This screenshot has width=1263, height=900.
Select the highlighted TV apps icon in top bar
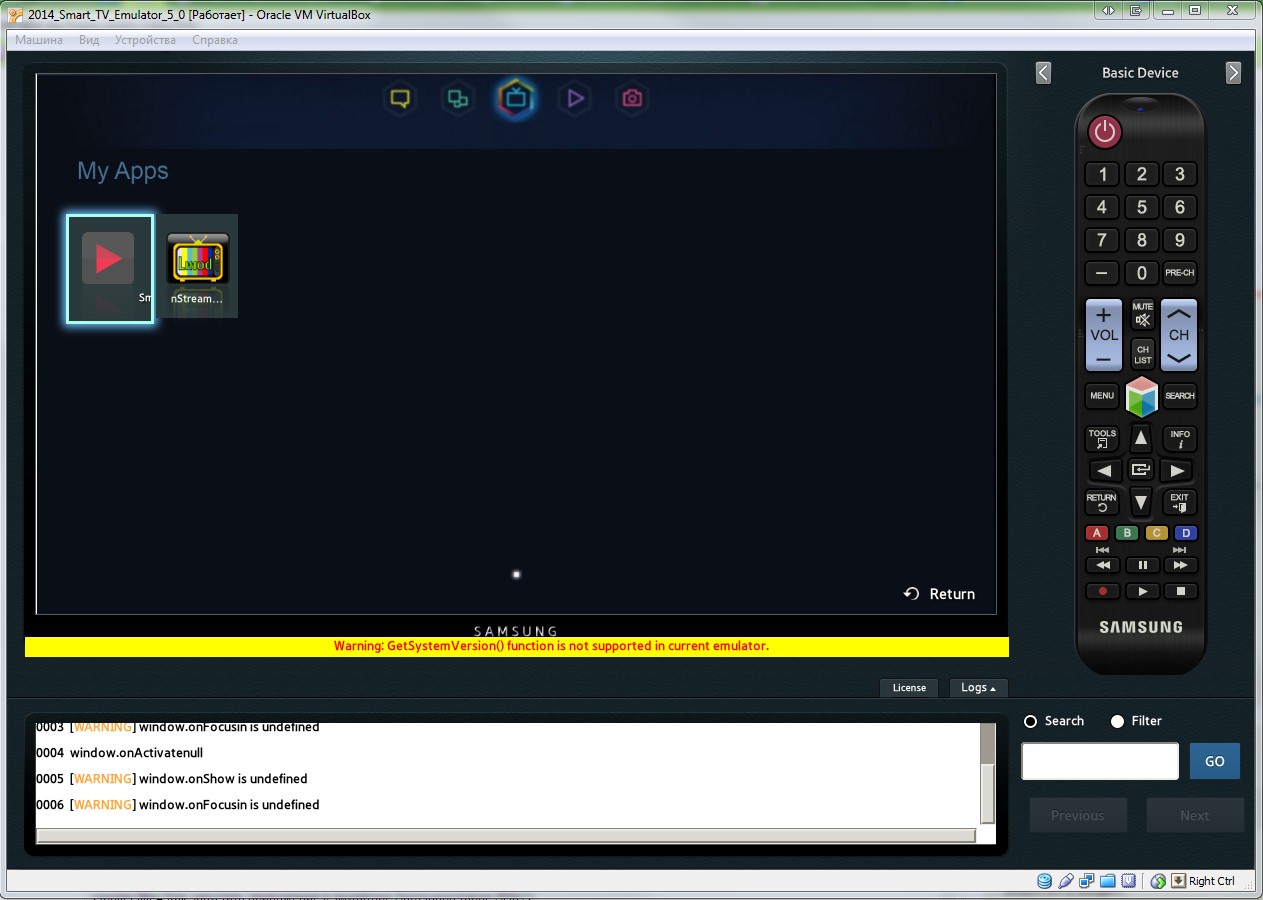(x=516, y=98)
